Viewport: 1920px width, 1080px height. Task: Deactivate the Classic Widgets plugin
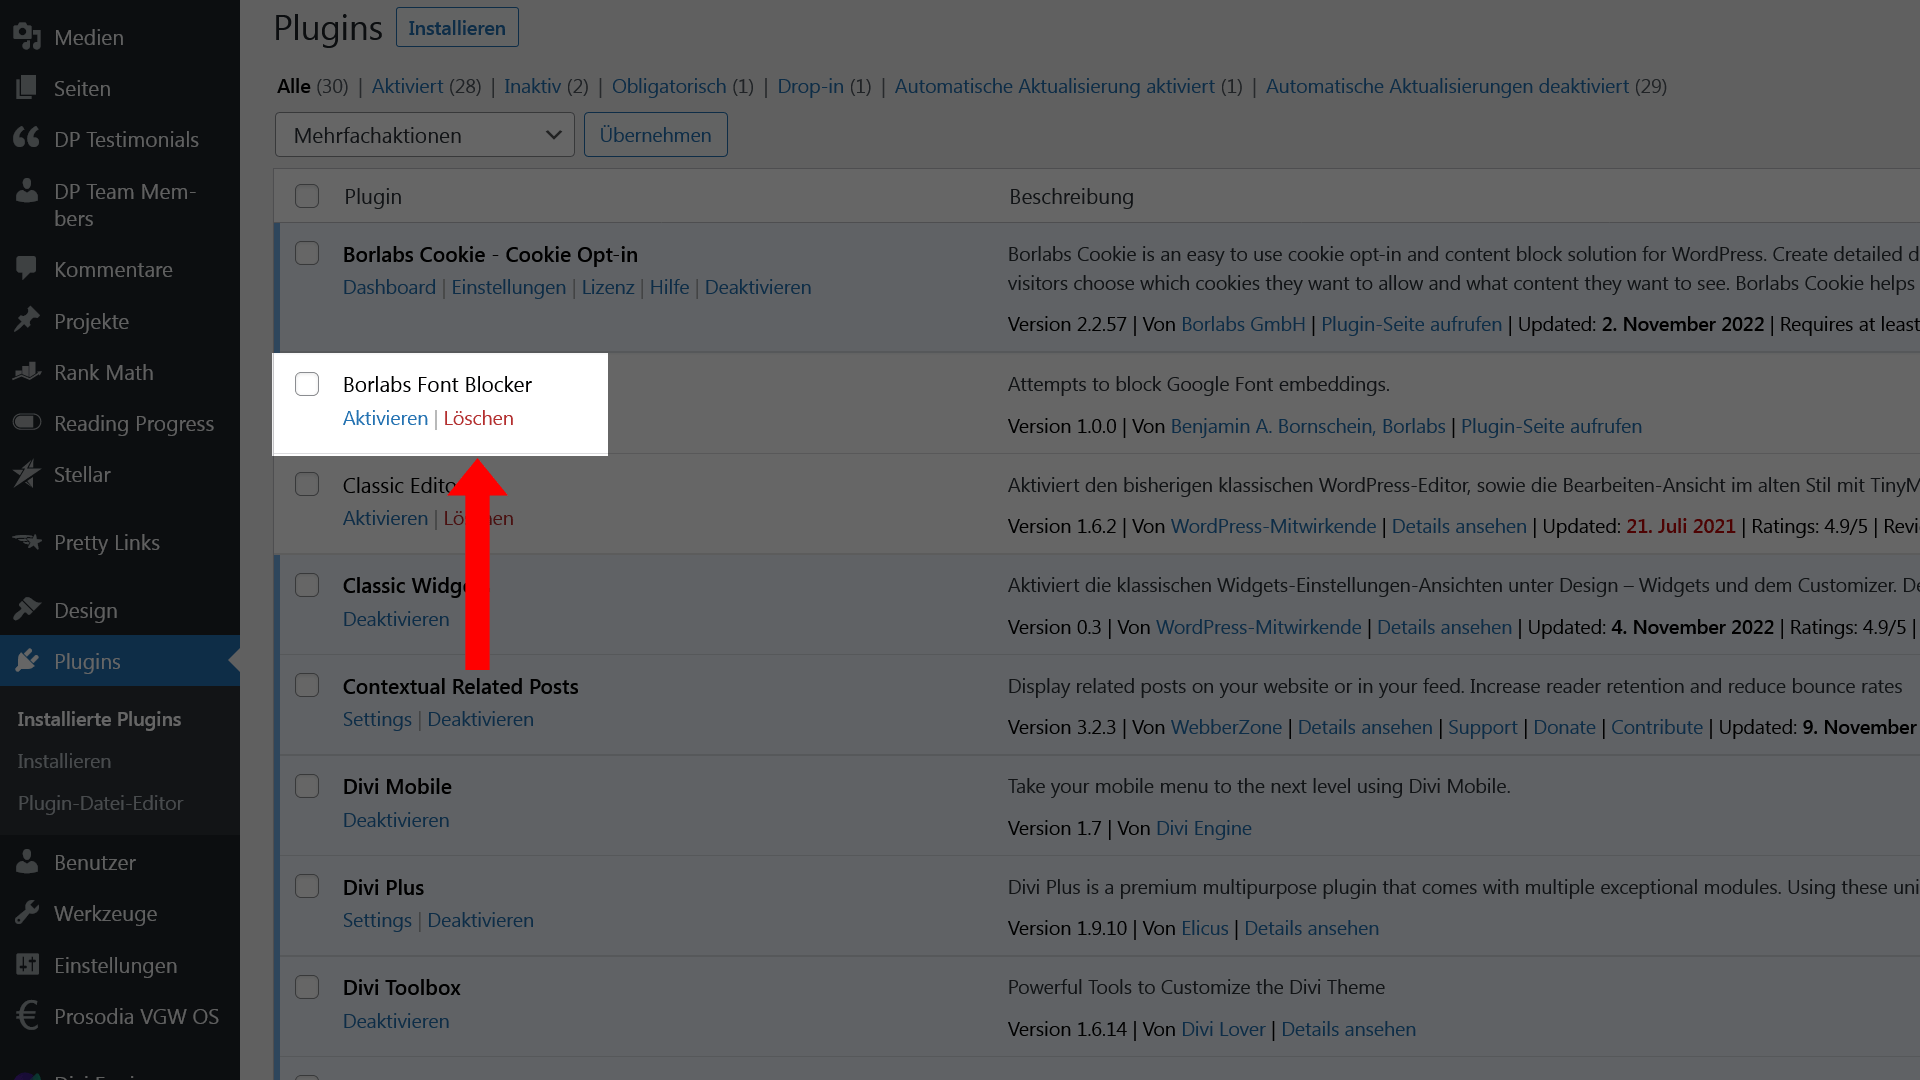point(396,619)
